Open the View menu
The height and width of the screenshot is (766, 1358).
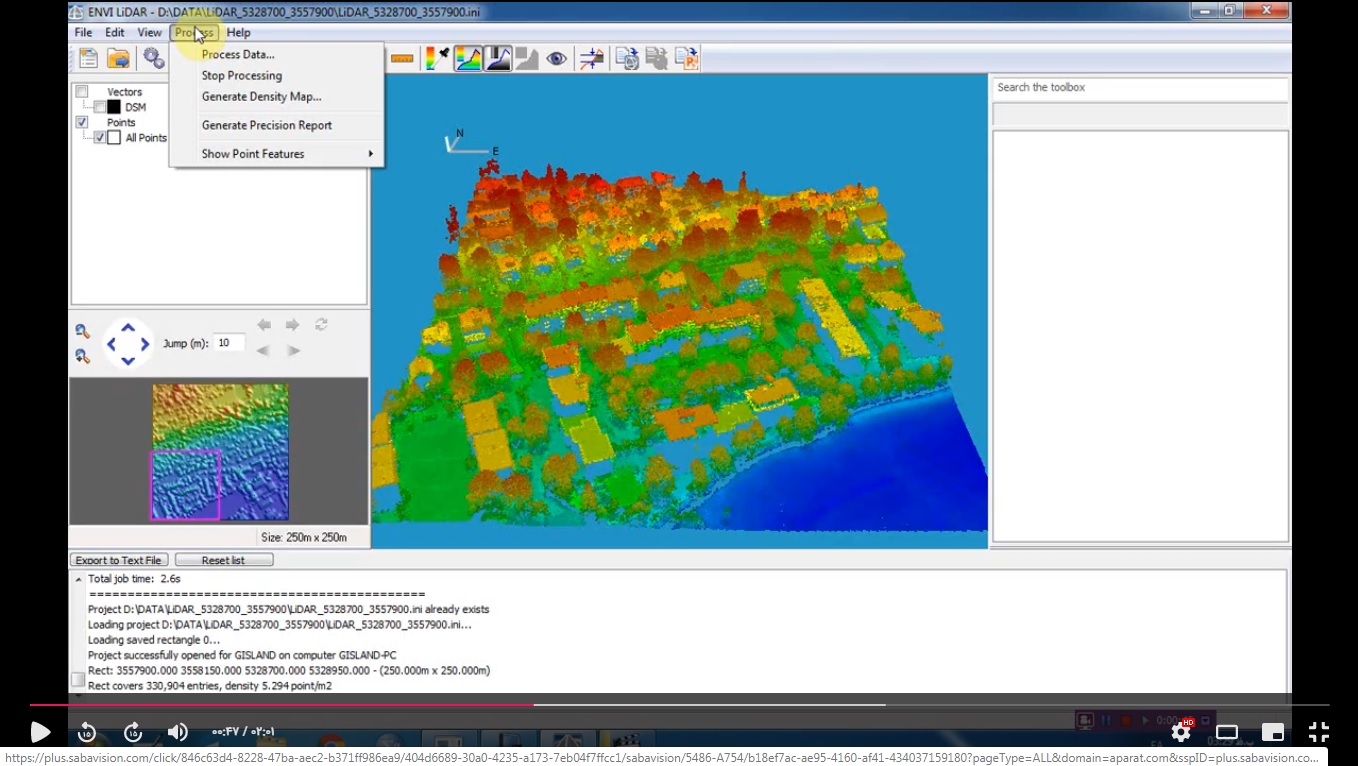(x=149, y=32)
